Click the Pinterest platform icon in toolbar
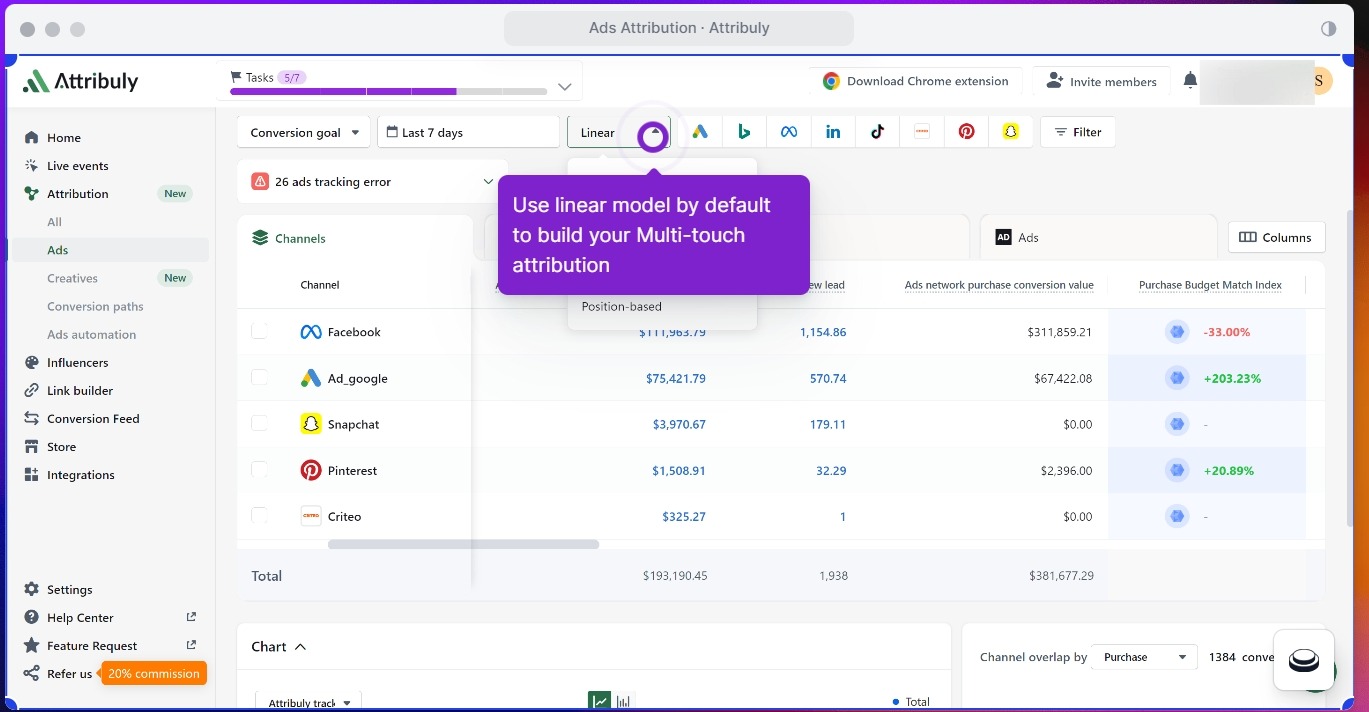The image size is (1369, 712). coord(966,130)
